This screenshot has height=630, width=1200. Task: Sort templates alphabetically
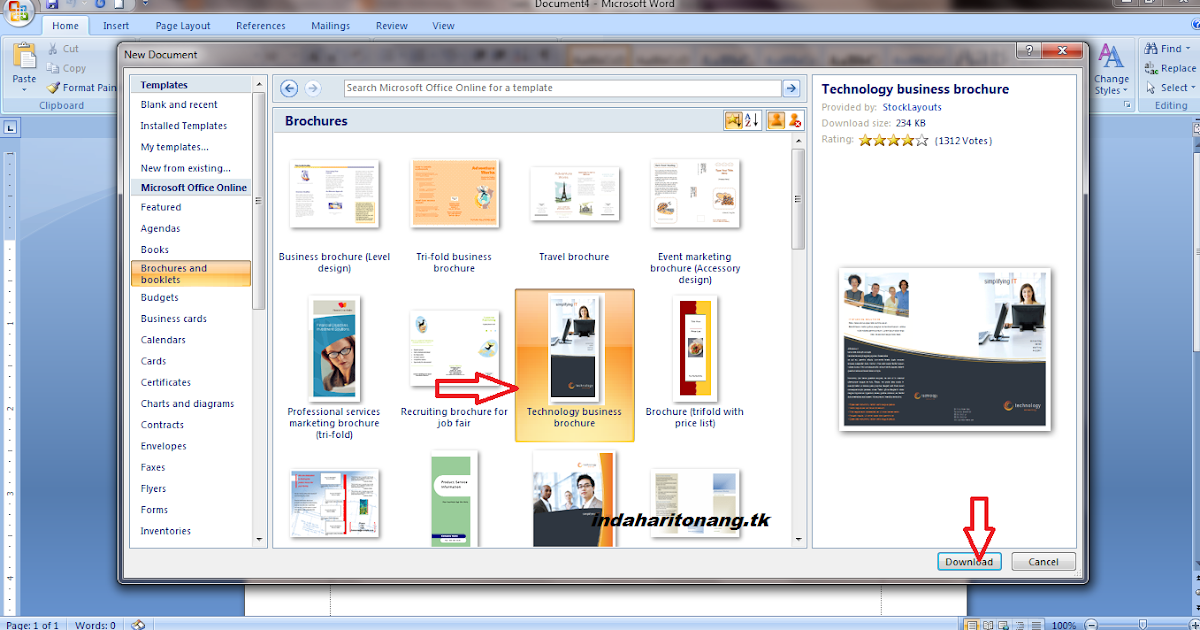(749, 120)
